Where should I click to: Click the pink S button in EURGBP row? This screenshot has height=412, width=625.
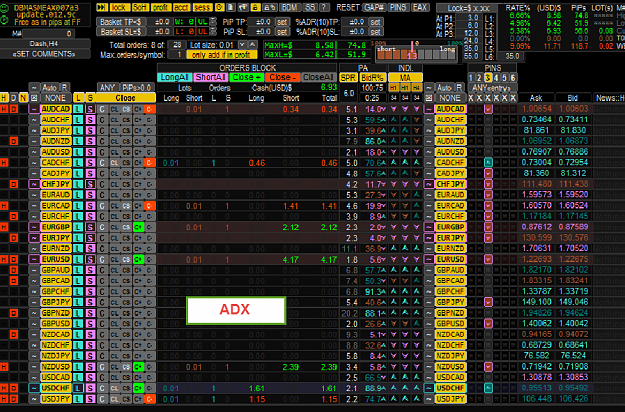pyautogui.click(x=90, y=227)
